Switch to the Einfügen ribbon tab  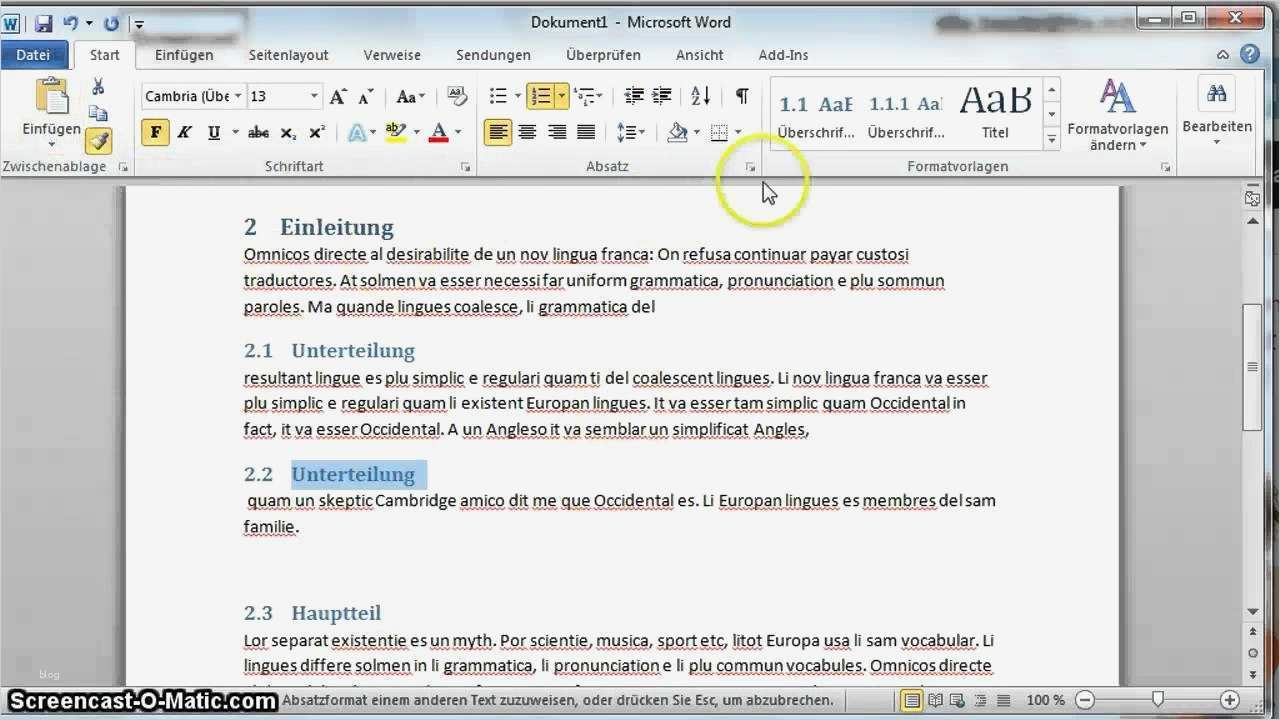coord(184,55)
